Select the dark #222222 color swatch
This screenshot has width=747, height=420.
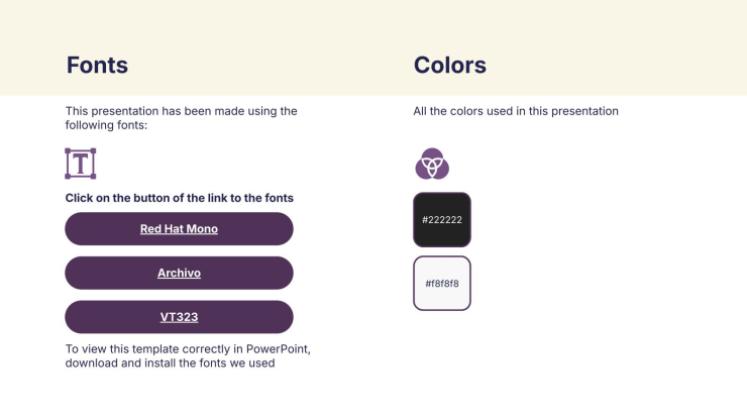tap(442, 220)
